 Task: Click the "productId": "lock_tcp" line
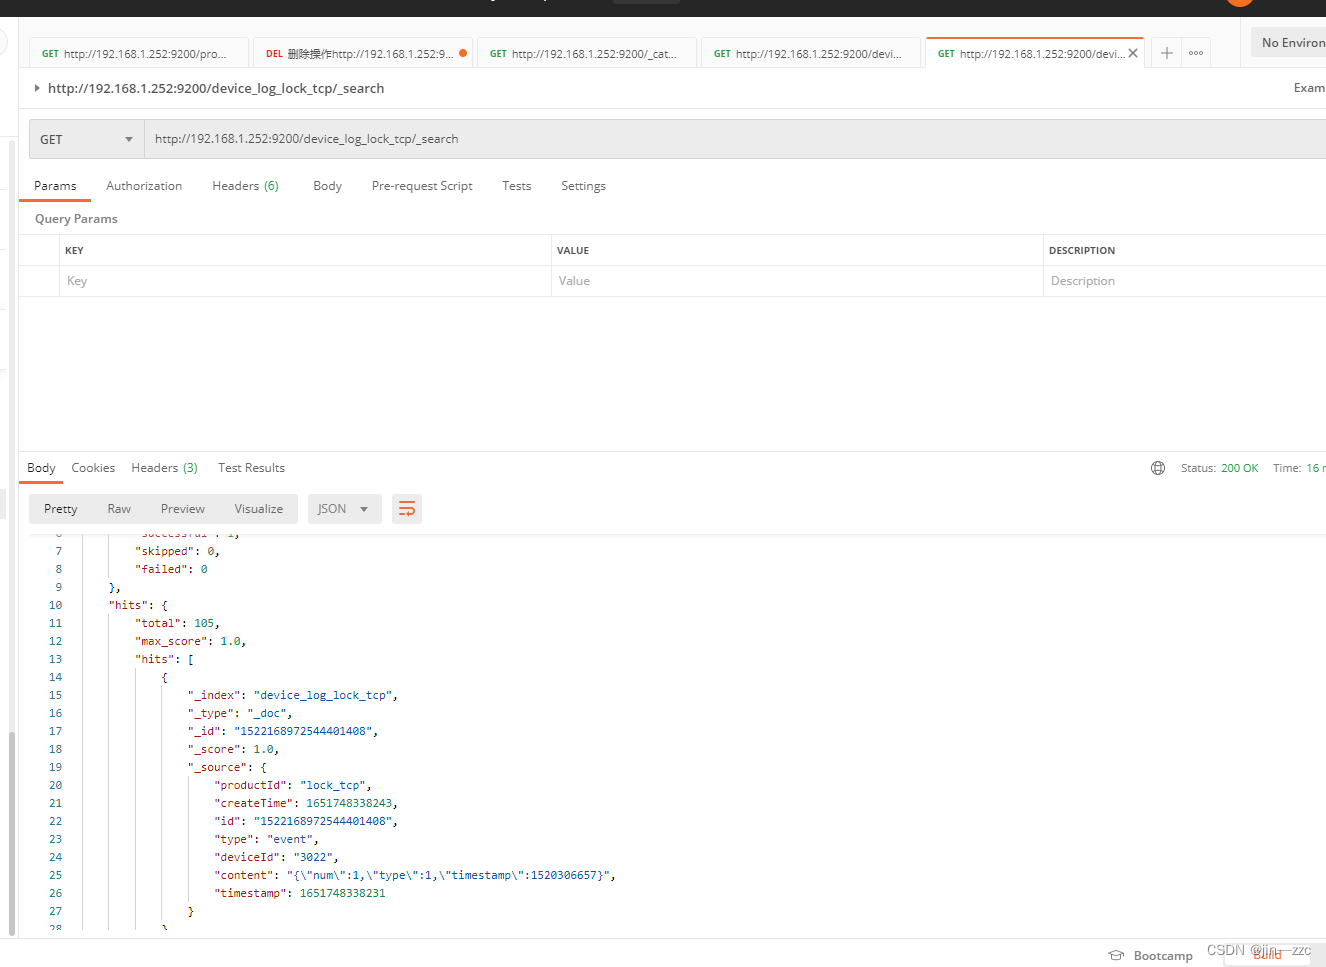(x=293, y=785)
